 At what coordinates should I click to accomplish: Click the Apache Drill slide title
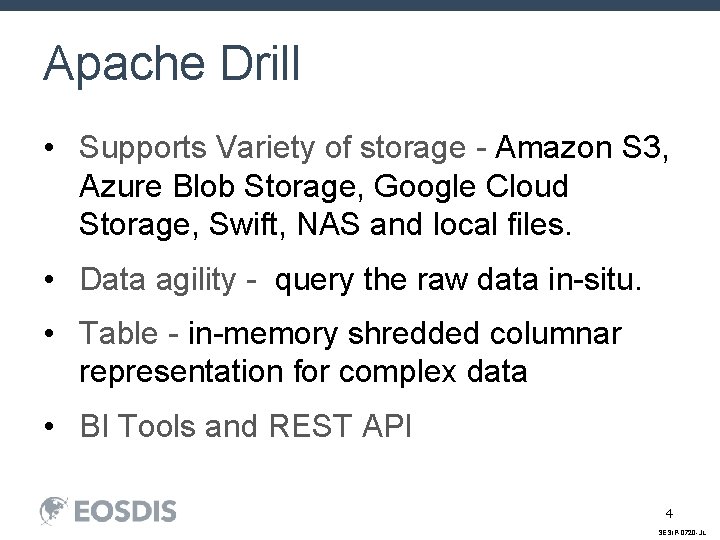tap(171, 63)
